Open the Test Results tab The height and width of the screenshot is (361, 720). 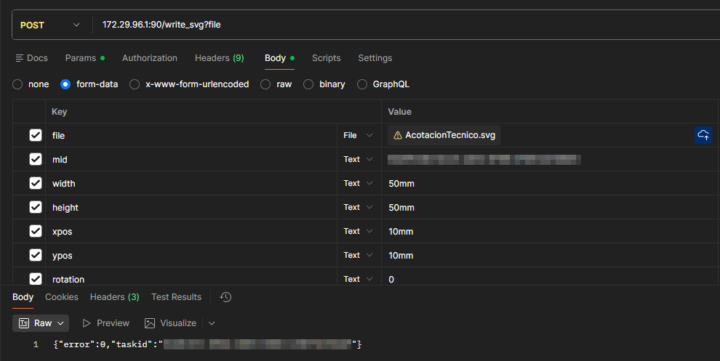(x=176, y=297)
